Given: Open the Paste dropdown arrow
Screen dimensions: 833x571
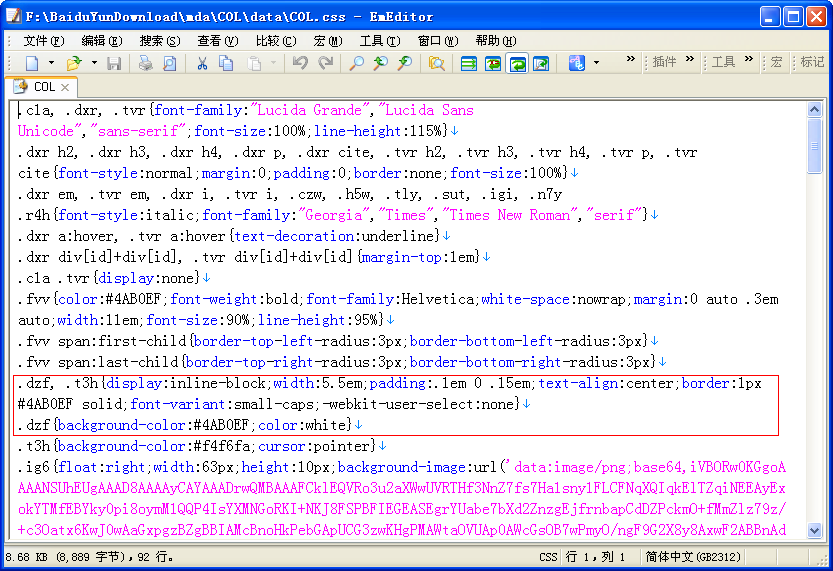Looking at the screenshot, I should (273, 63).
